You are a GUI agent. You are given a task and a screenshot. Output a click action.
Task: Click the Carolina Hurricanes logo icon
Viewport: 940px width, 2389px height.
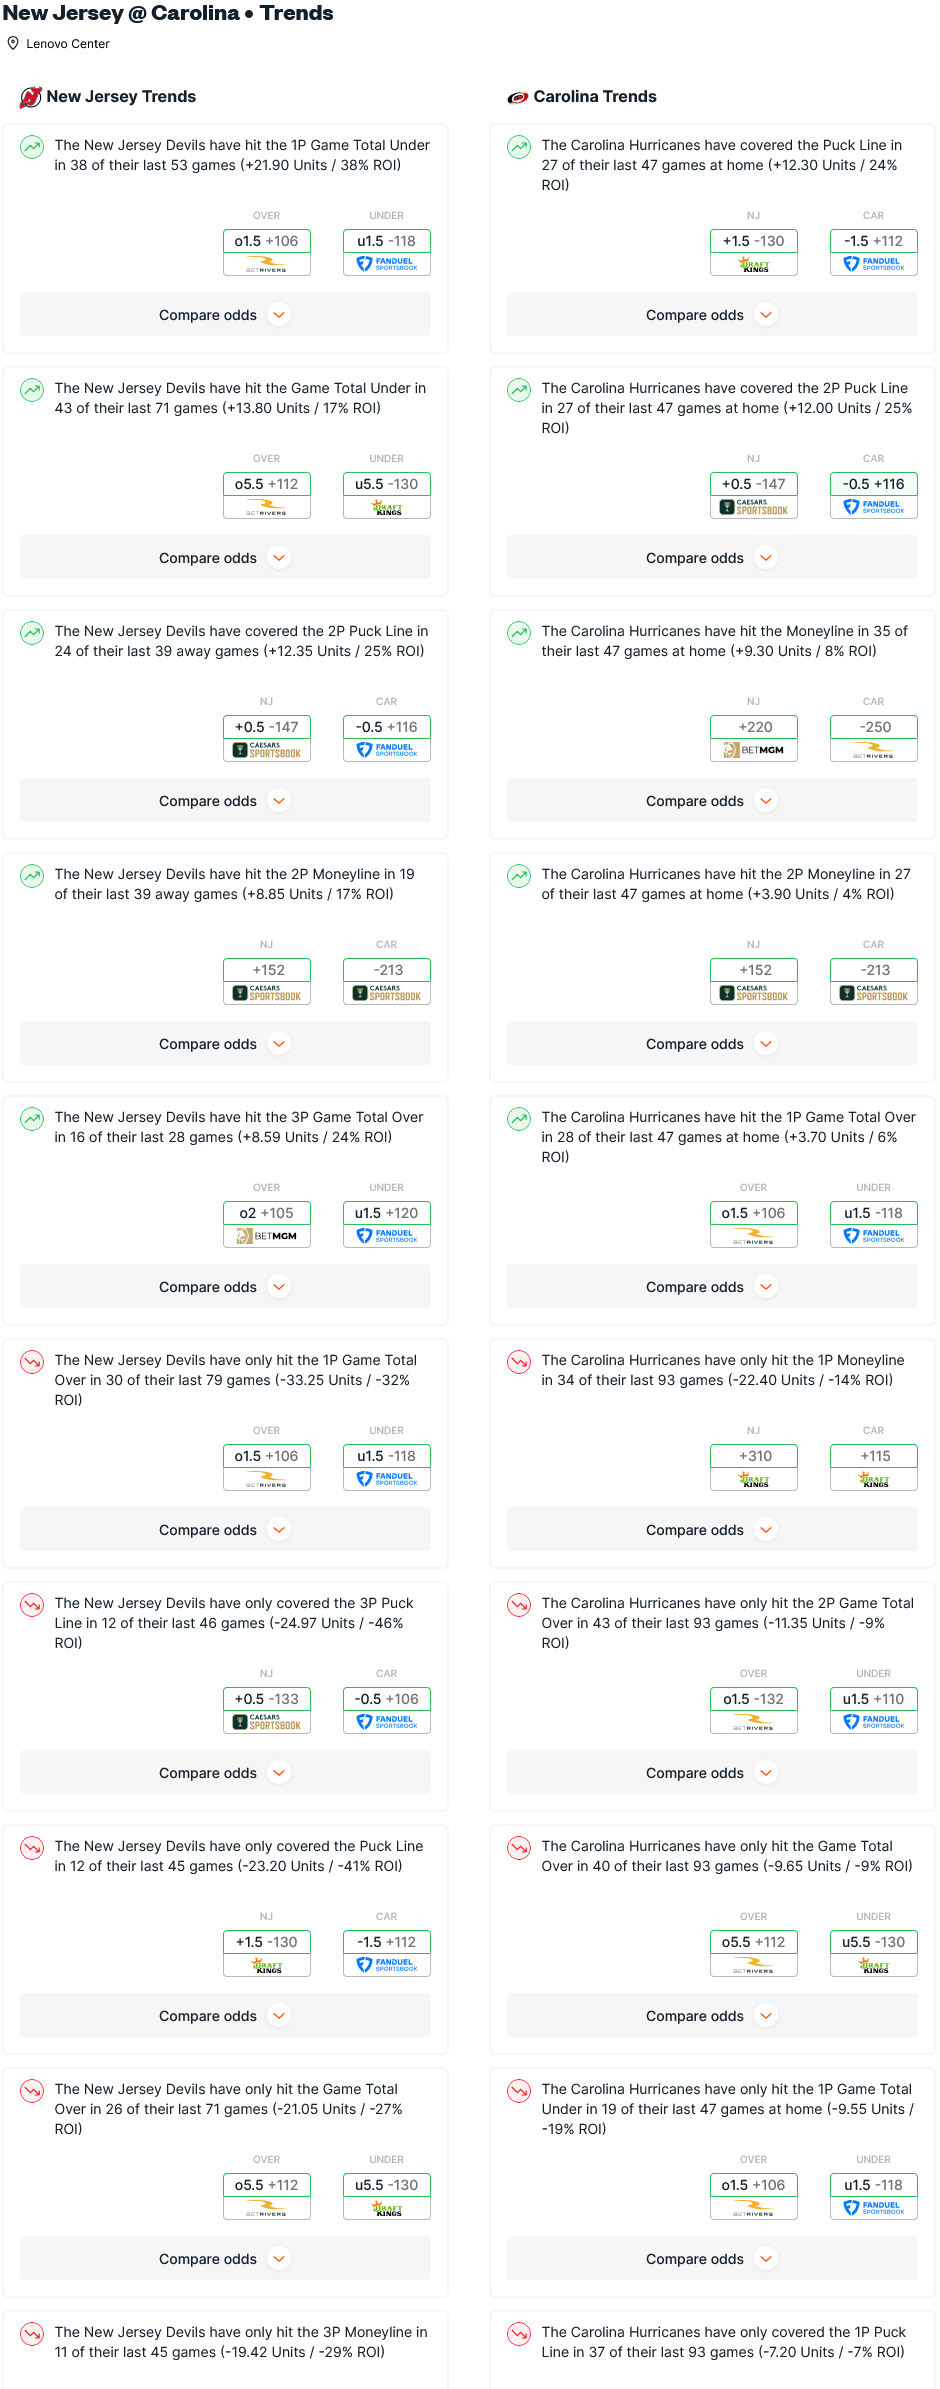click(518, 97)
